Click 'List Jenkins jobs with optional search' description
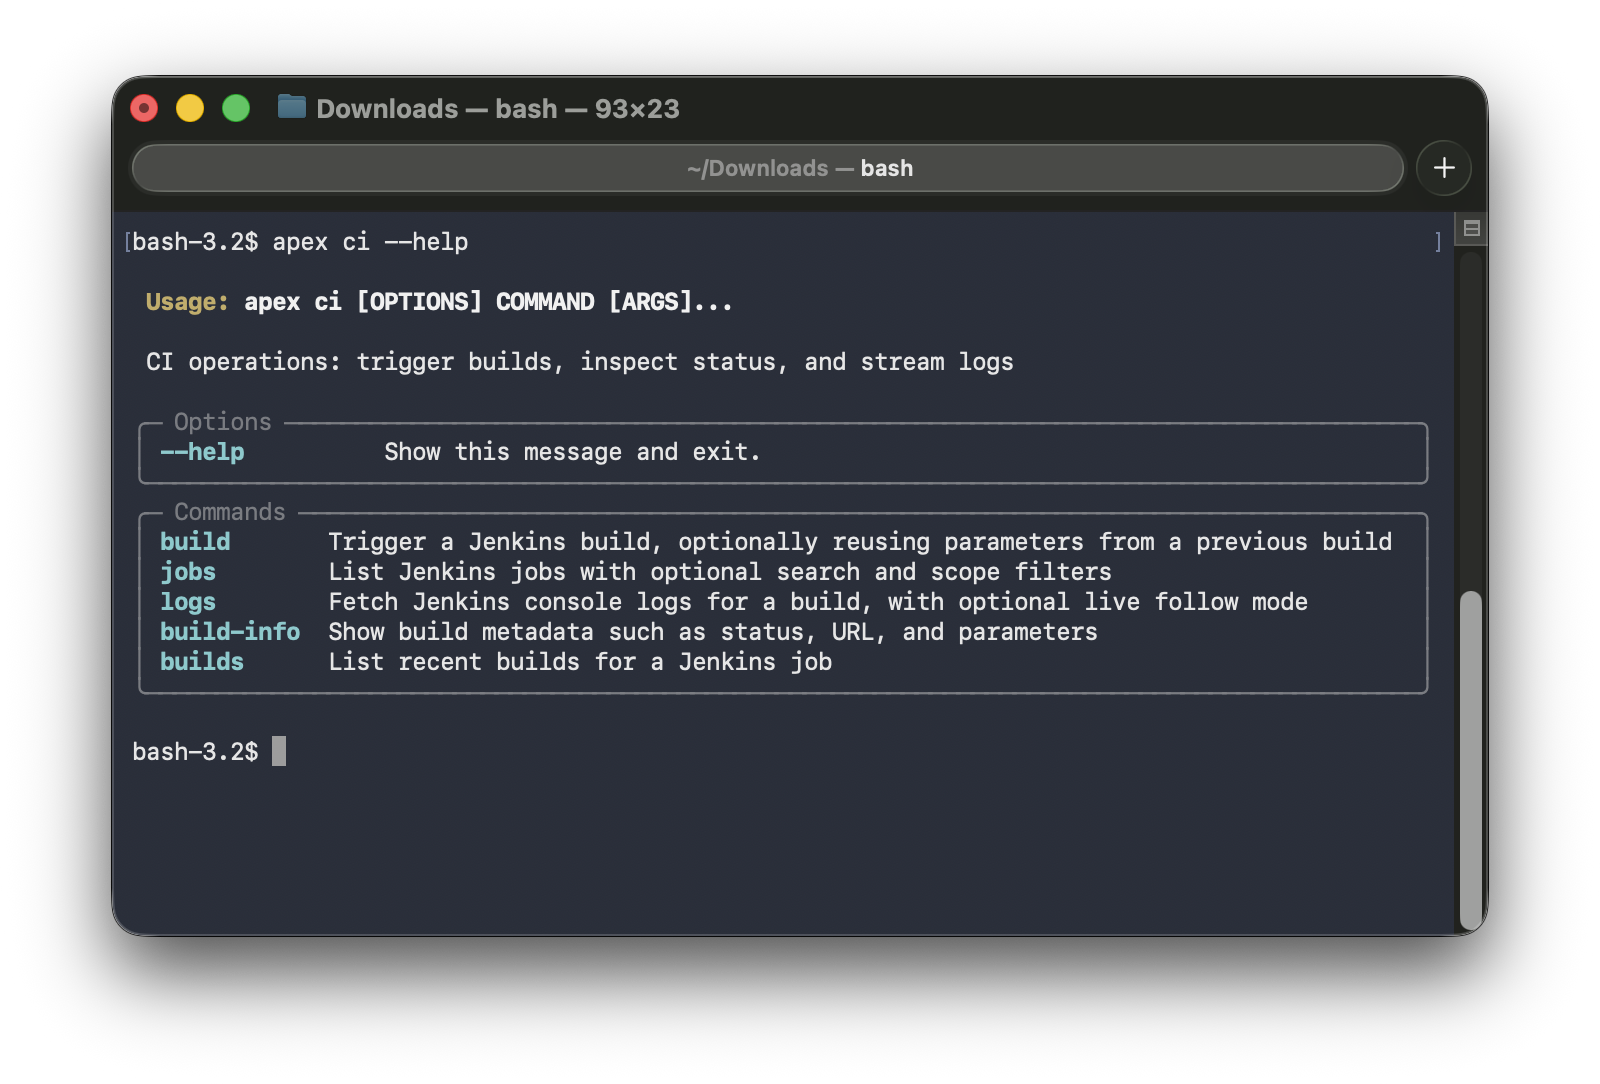The image size is (1600, 1084). point(720,571)
